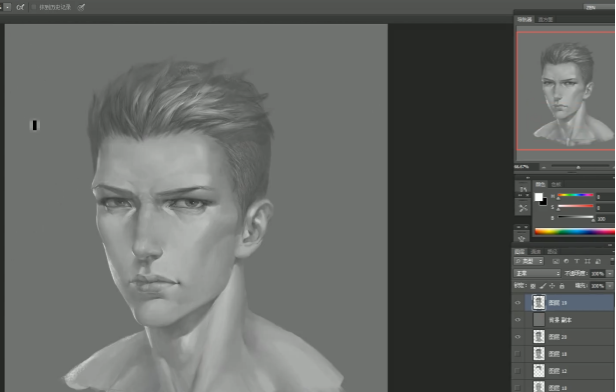Hide layer 图层 19 via eye icon
Image resolution: width=616 pixels, height=392 pixels.
pos(518,303)
